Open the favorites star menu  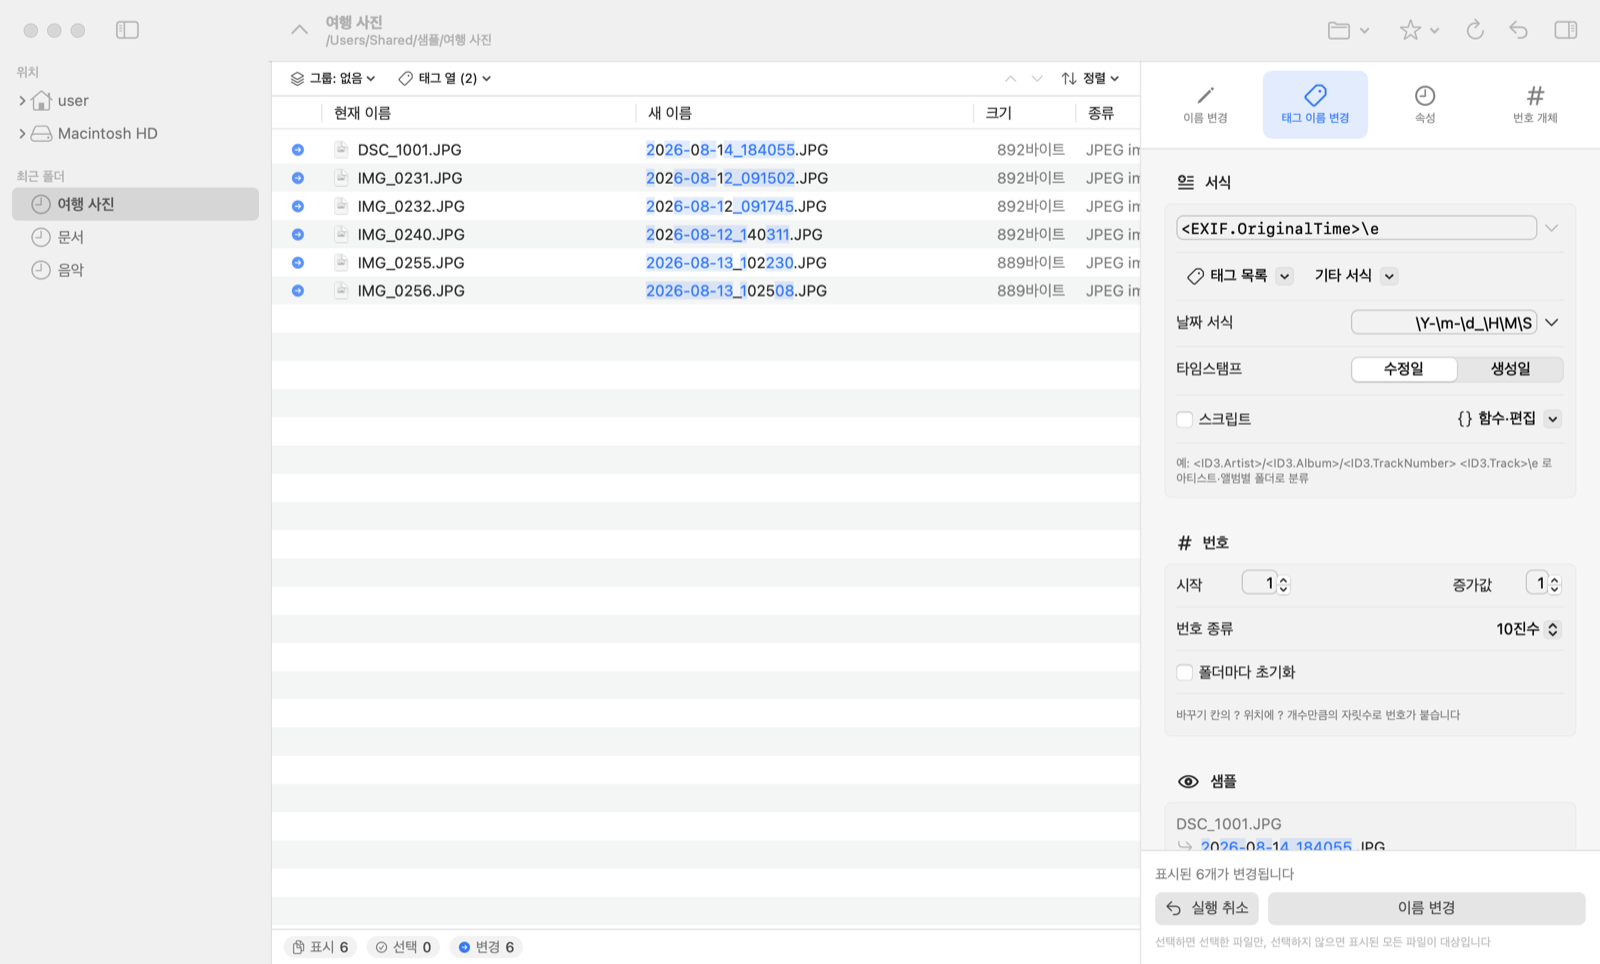click(x=1419, y=30)
